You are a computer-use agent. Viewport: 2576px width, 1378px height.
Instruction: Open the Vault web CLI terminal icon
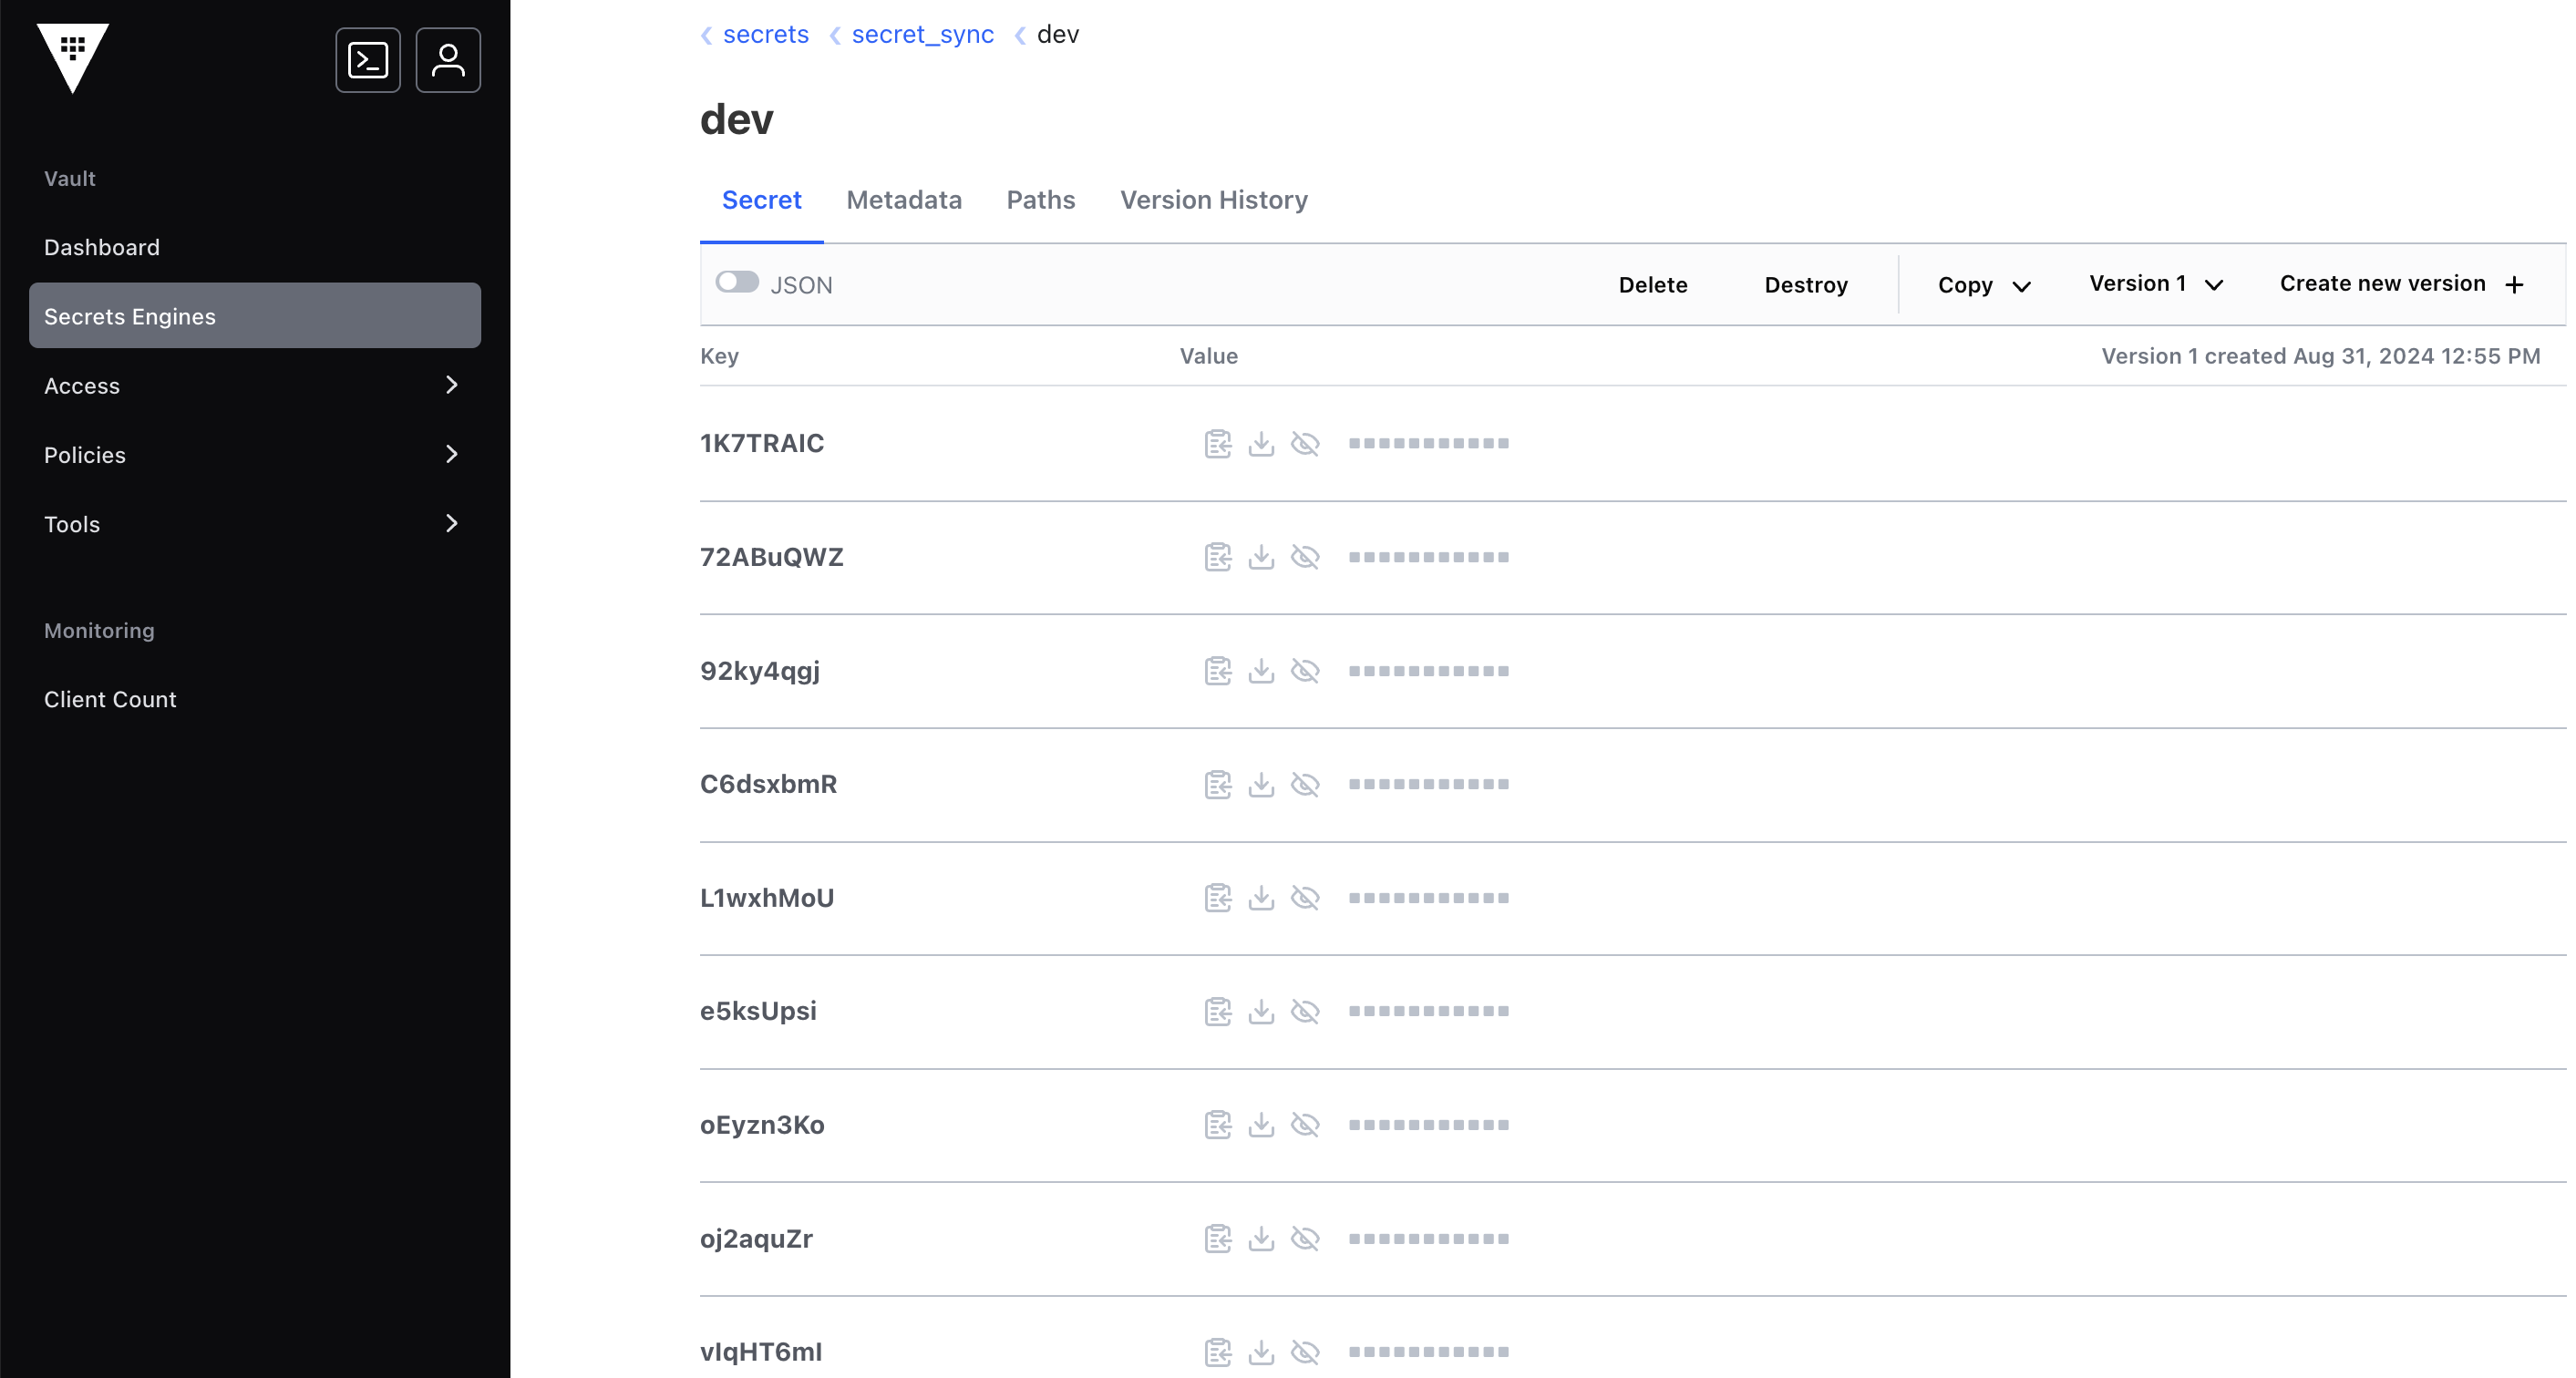pos(368,61)
